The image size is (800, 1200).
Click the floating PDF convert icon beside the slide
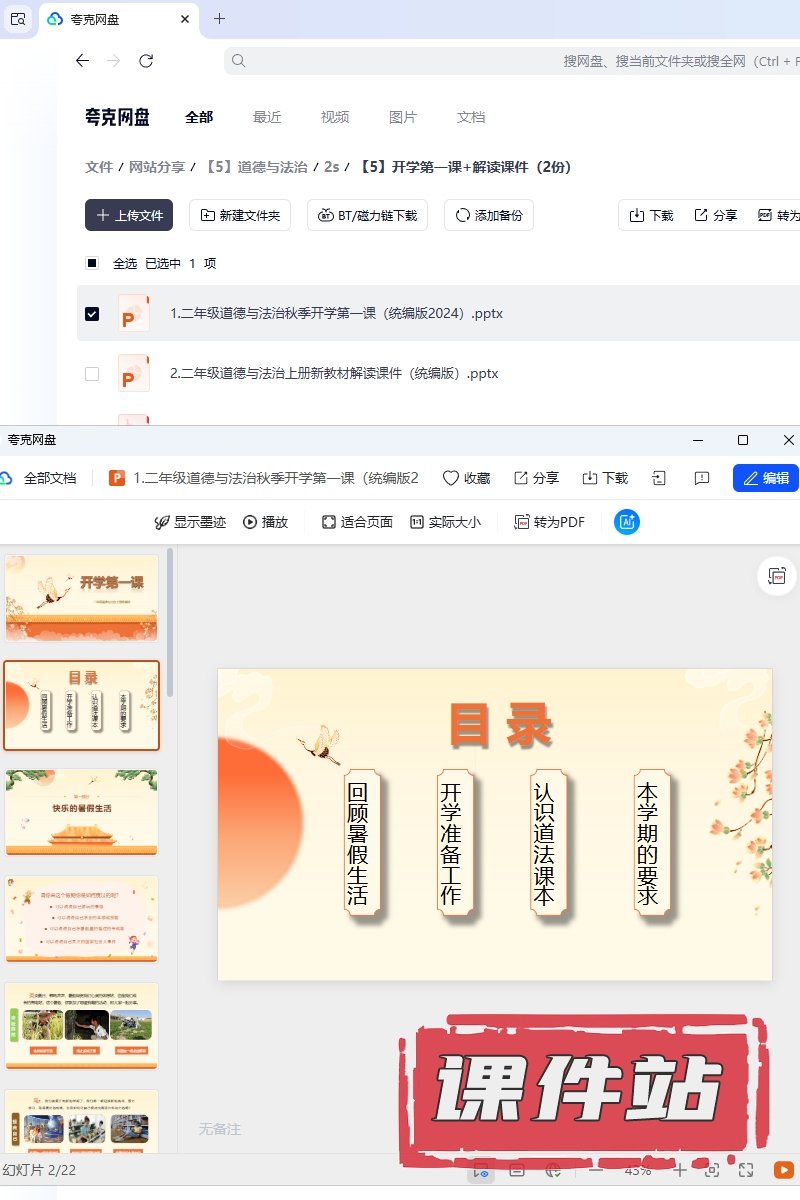click(x=777, y=575)
